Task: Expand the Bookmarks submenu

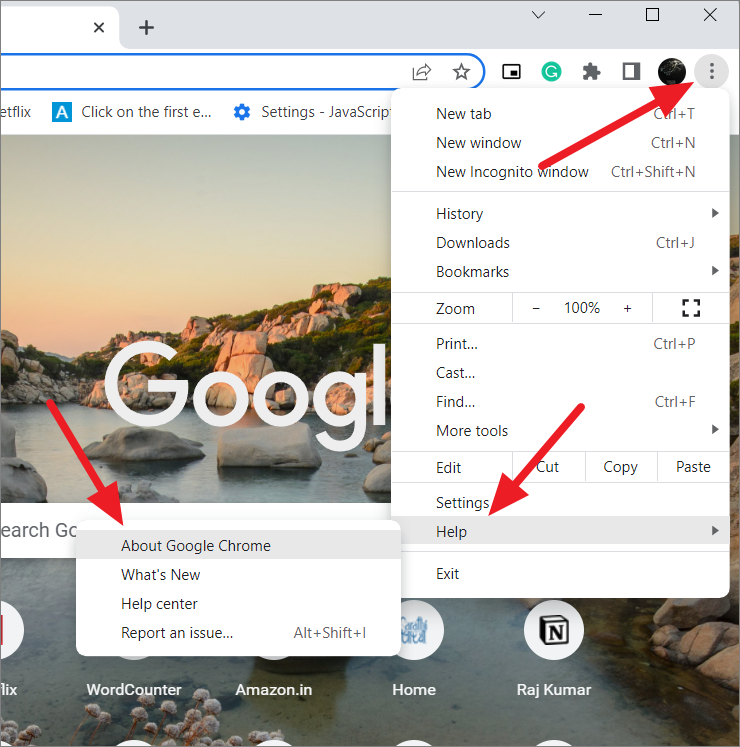Action: 560,272
